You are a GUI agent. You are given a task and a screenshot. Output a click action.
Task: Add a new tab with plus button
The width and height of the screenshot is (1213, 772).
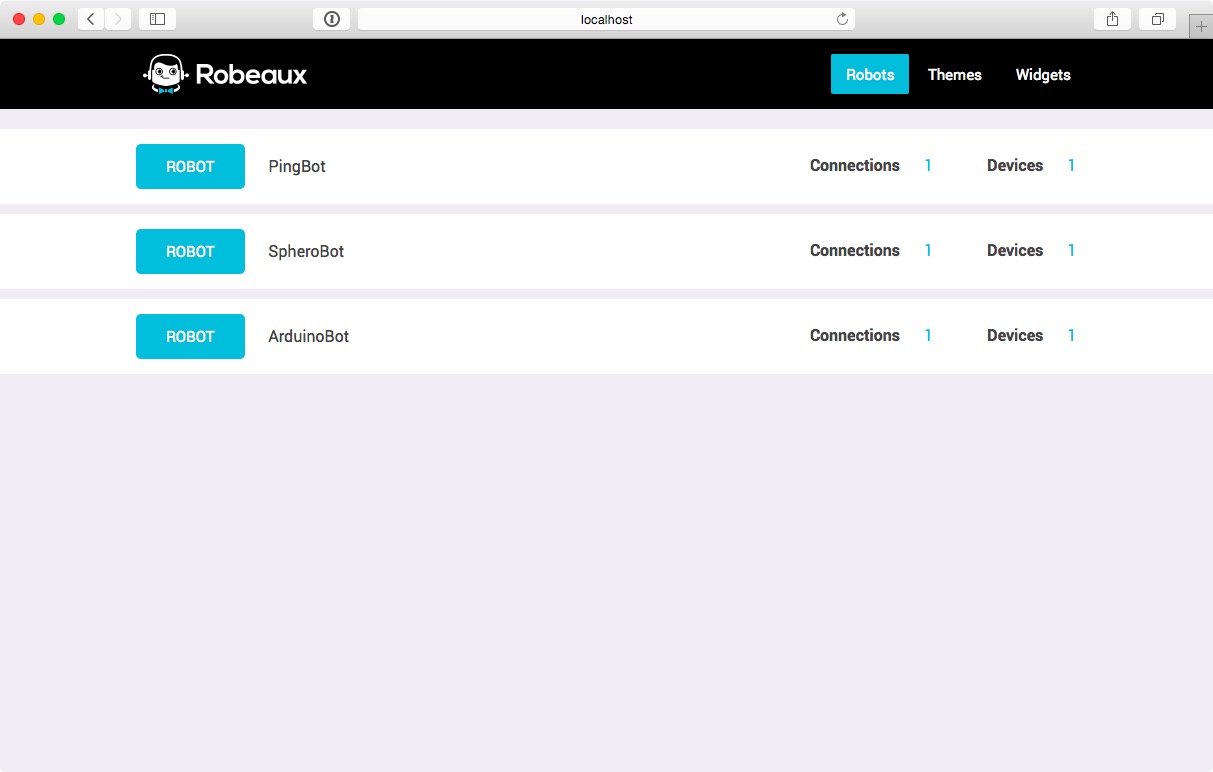(1201, 27)
